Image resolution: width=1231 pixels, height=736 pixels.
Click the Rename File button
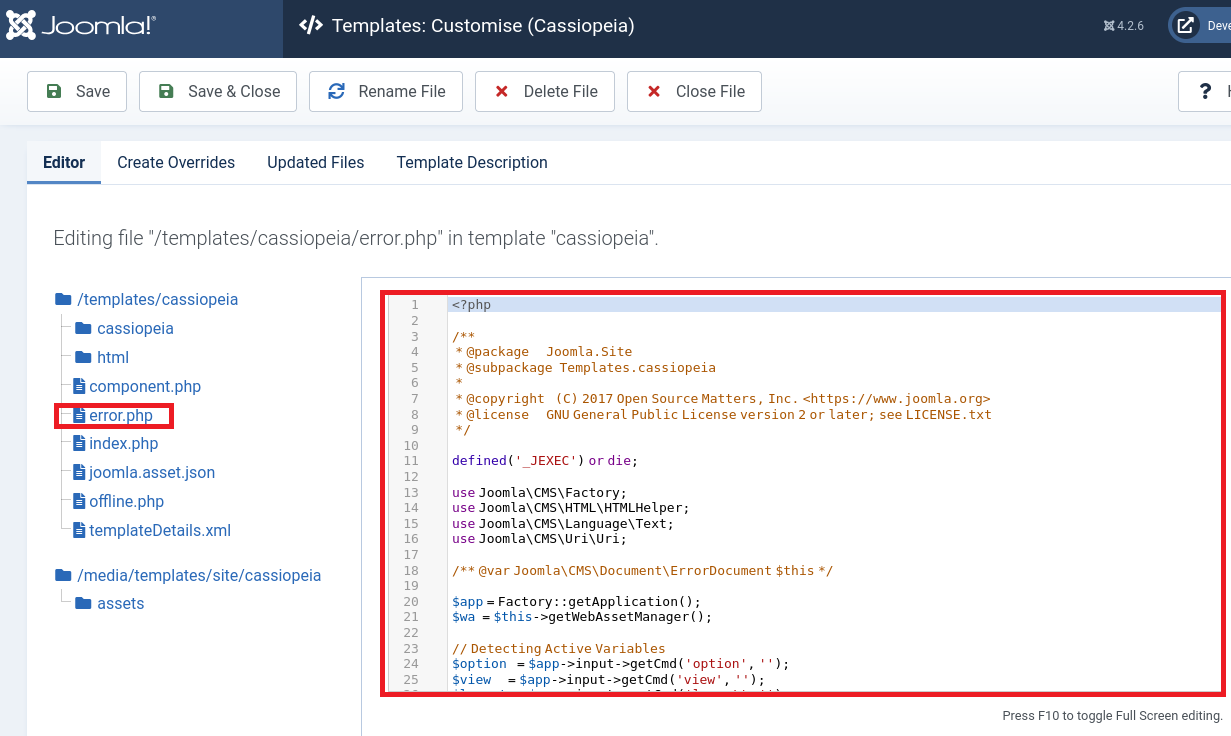[x=385, y=91]
